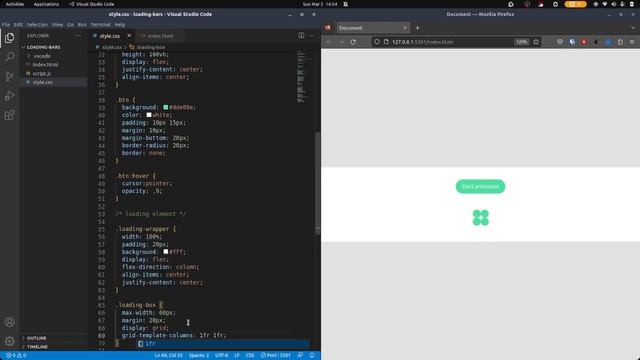Open Pocket shield icon in Firefox toolbar
The image size is (640, 360).
560,42
